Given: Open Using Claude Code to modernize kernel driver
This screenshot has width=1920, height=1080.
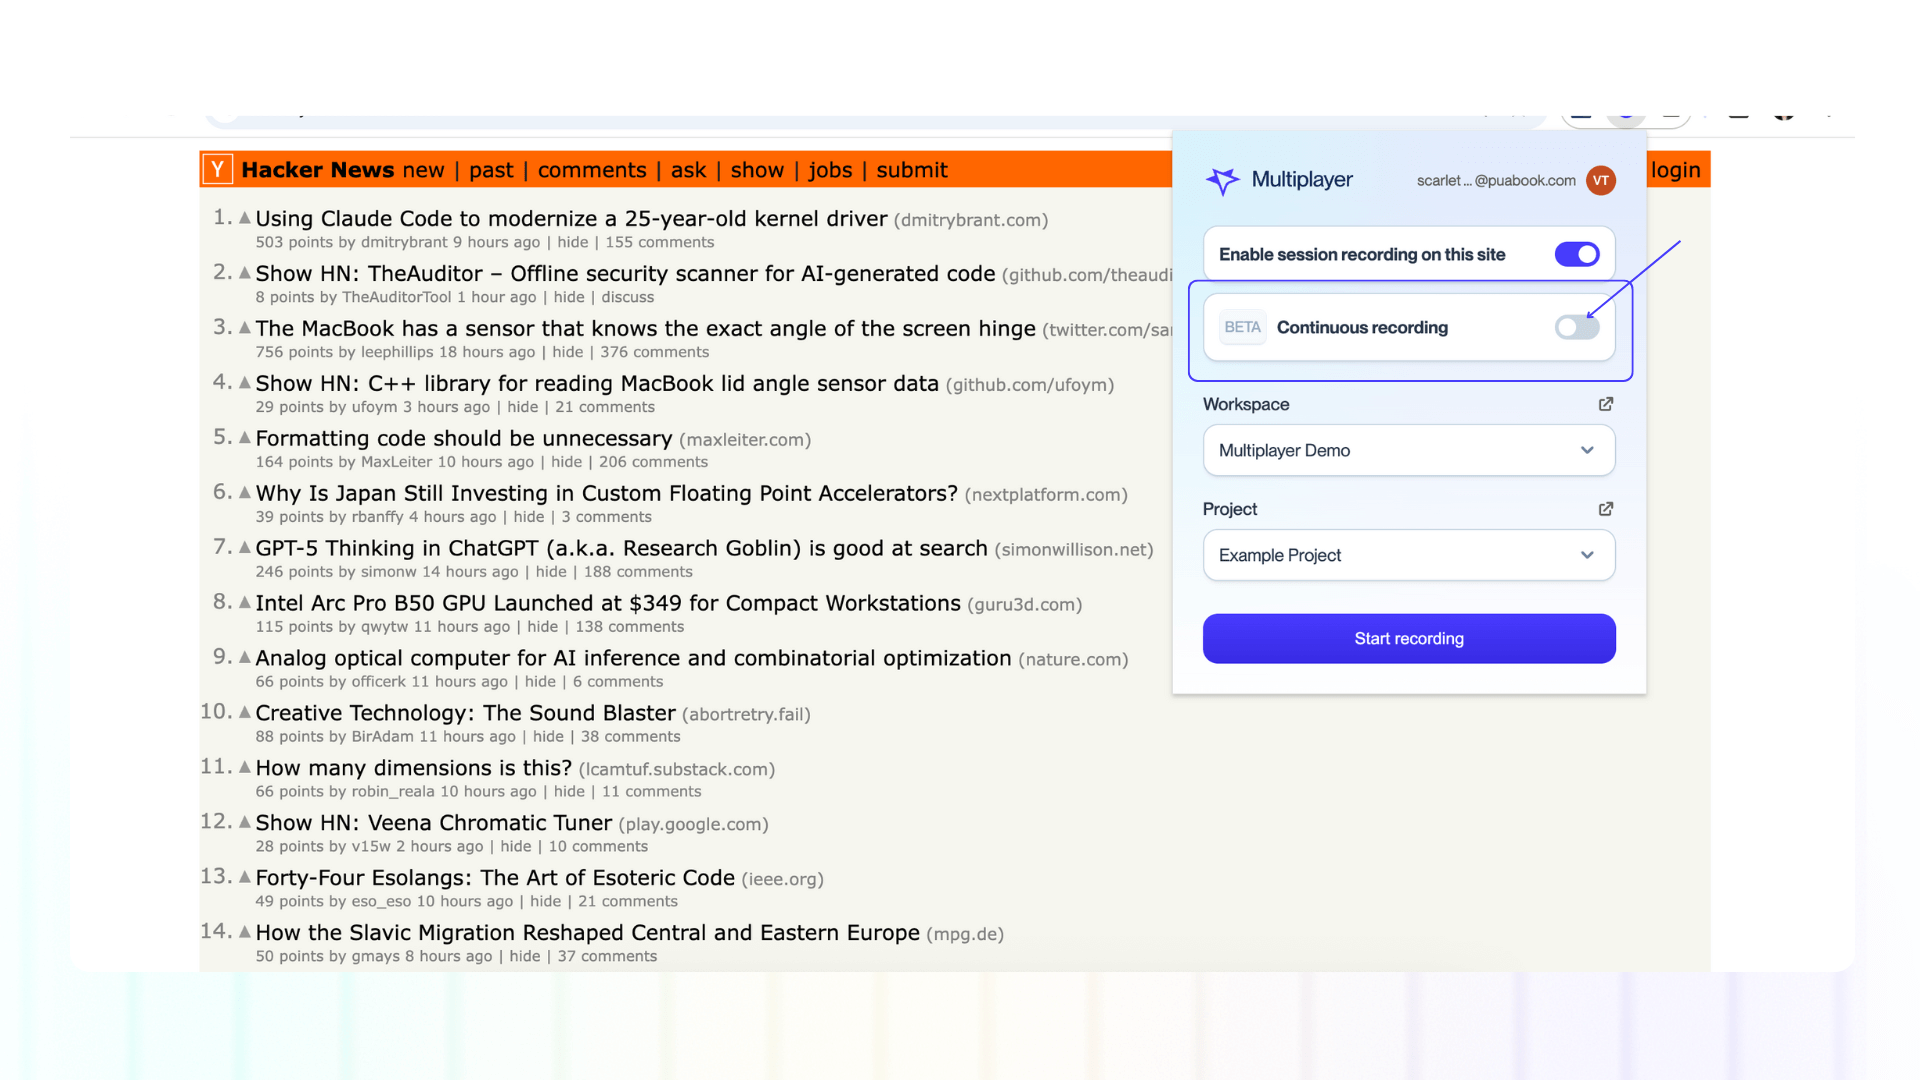Looking at the screenshot, I should [x=571, y=219].
